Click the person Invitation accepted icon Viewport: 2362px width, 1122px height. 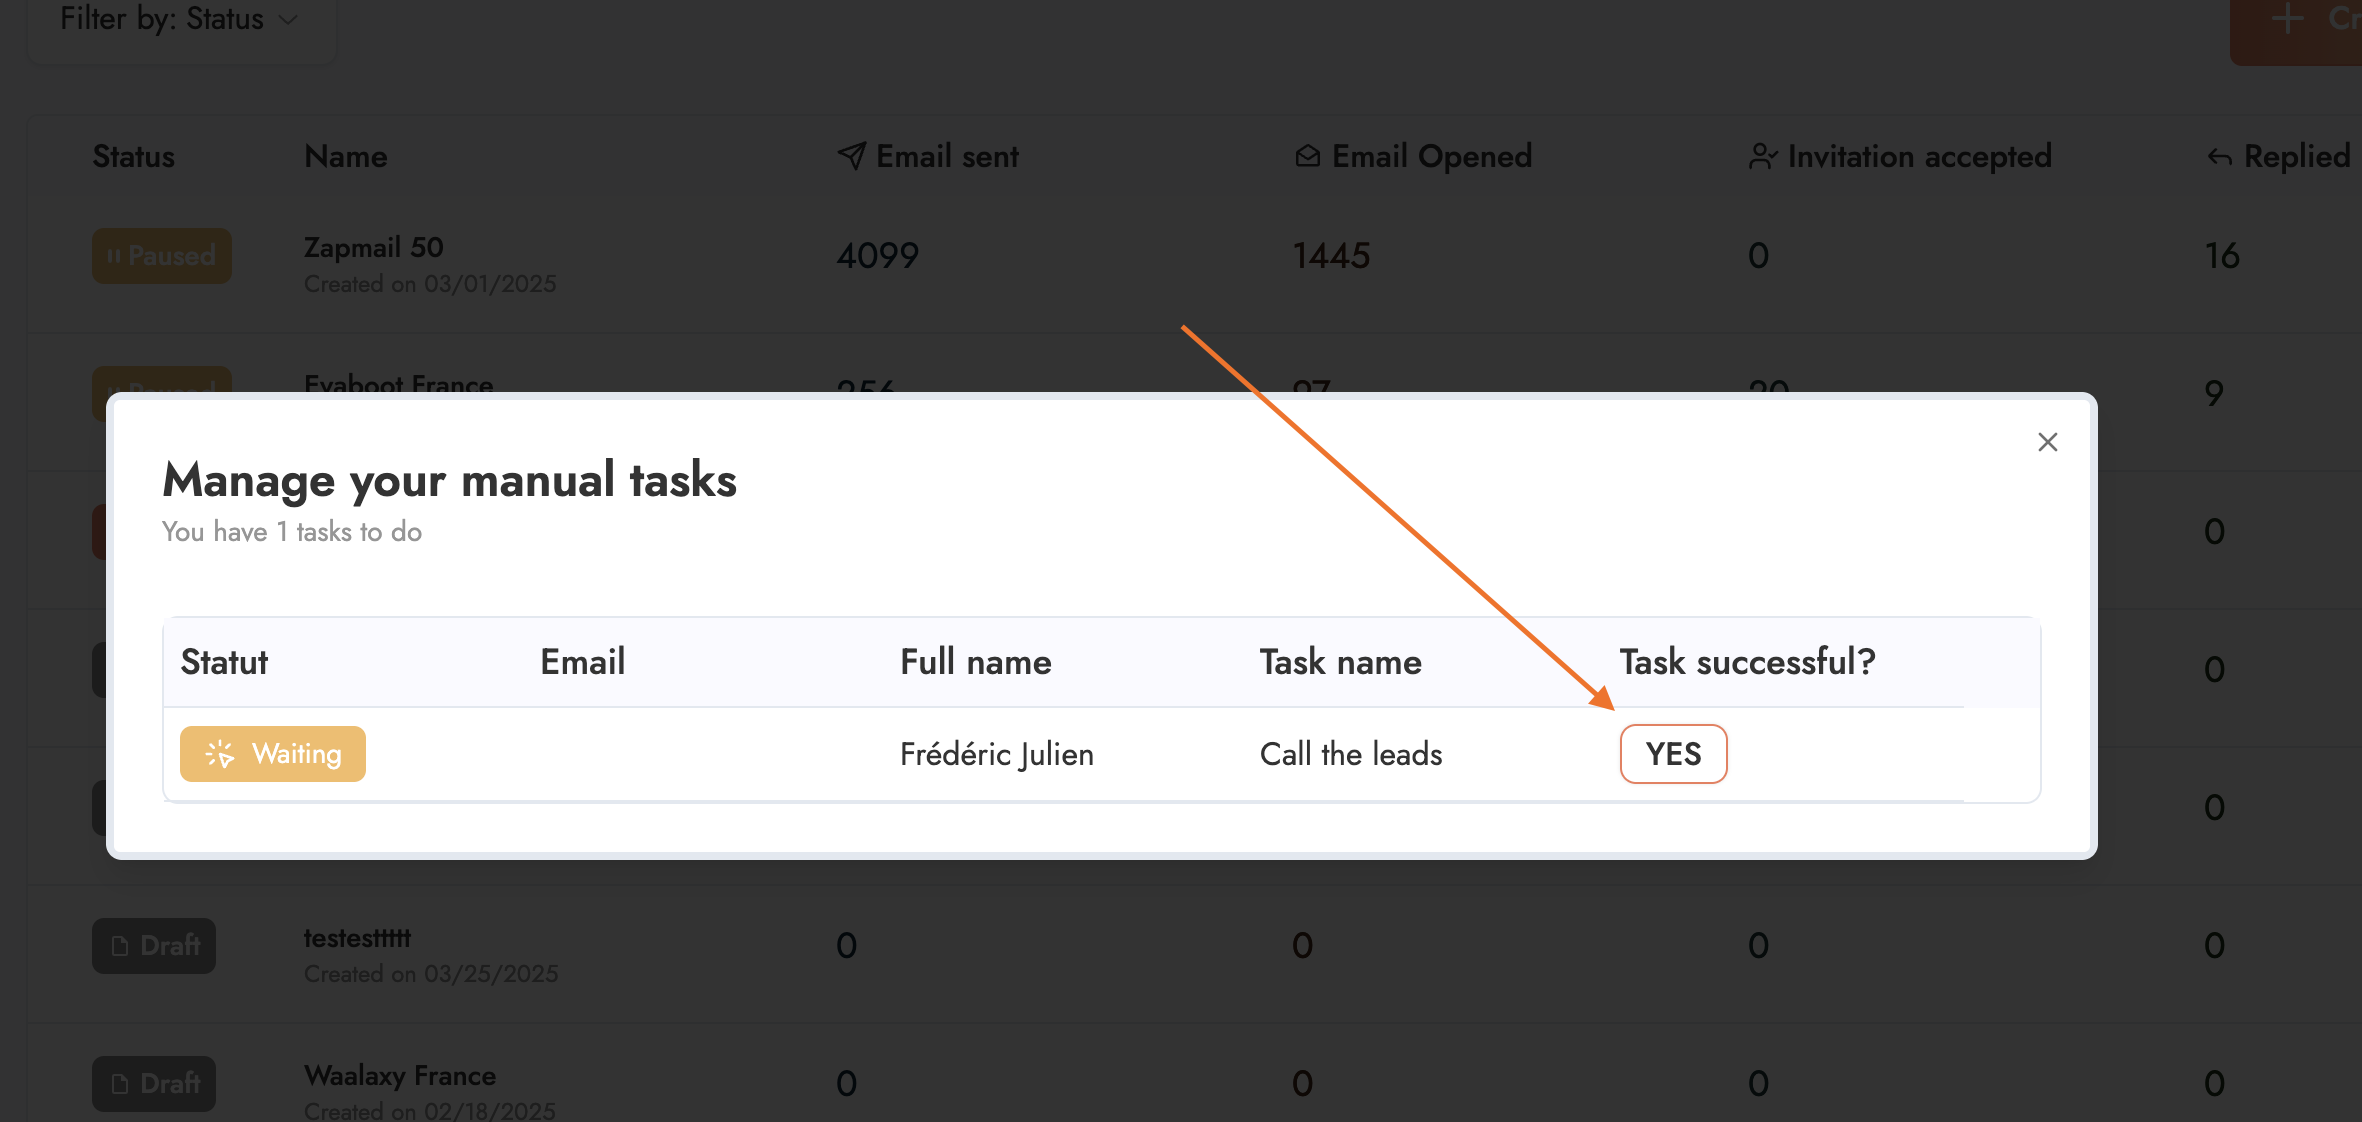click(1763, 157)
